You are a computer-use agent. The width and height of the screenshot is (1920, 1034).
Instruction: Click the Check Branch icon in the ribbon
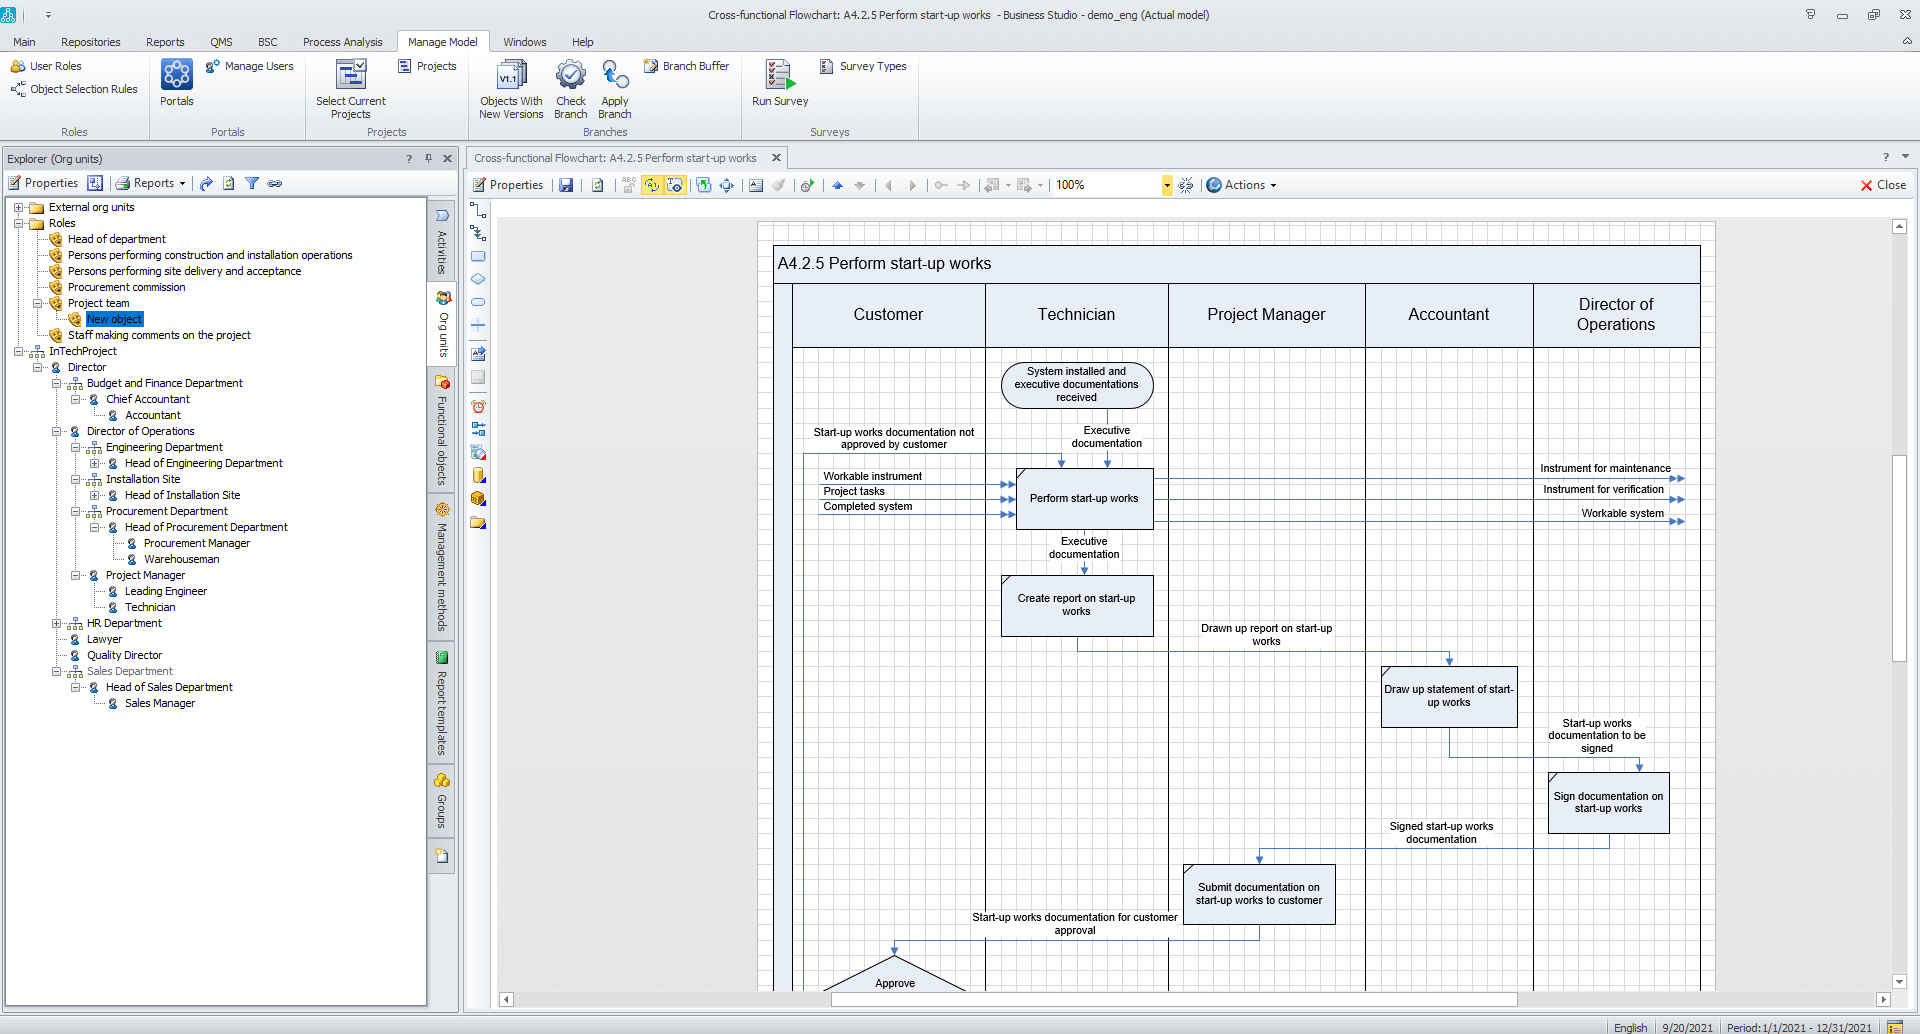(570, 76)
